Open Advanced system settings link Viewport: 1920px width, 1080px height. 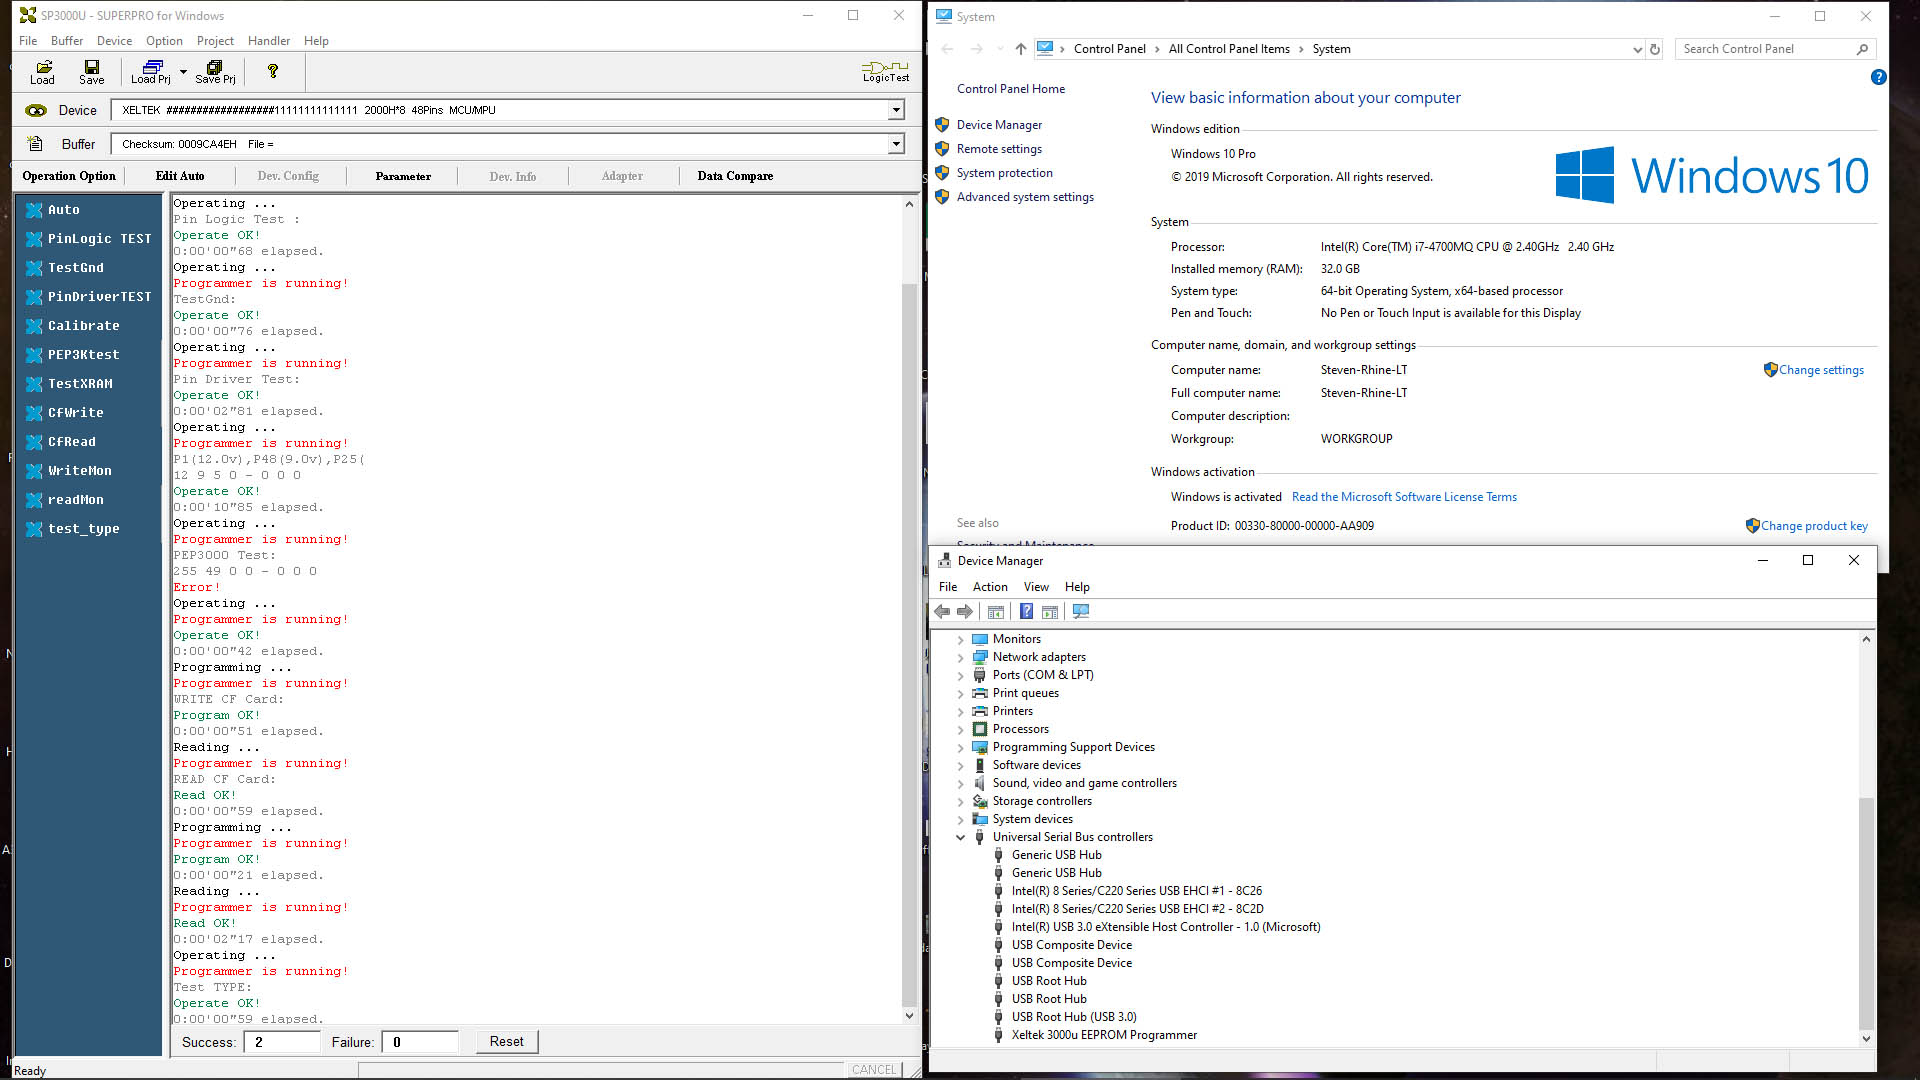(x=1025, y=197)
